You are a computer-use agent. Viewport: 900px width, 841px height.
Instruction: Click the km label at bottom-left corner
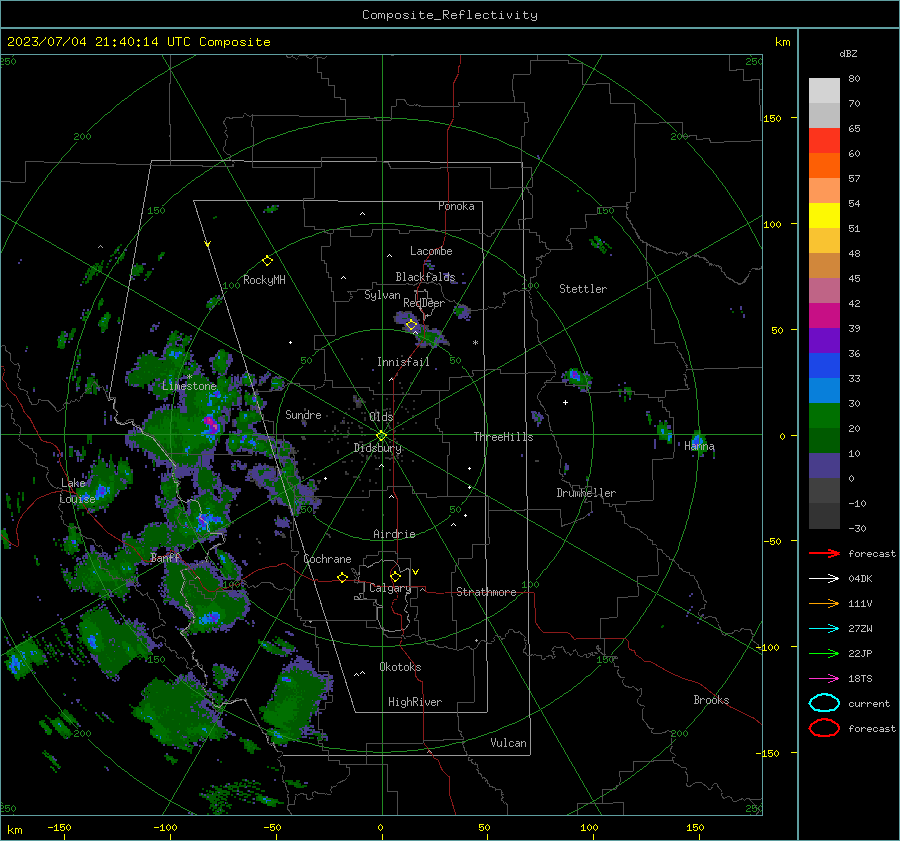pyautogui.click(x=14, y=830)
